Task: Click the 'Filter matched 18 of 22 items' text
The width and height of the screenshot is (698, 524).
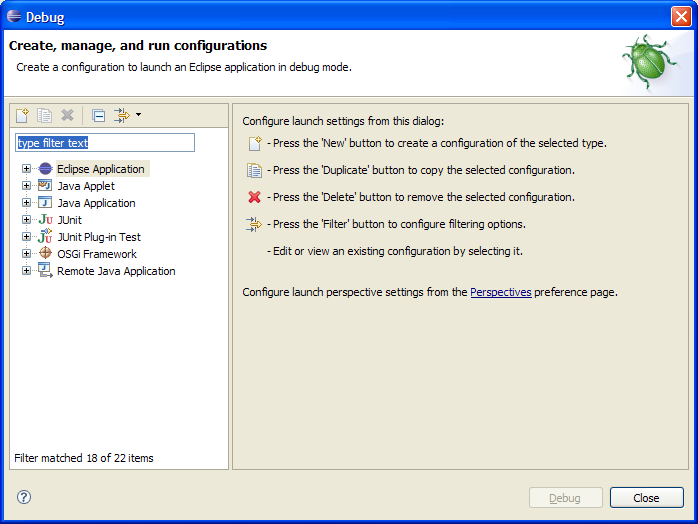Action: [84, 458]
